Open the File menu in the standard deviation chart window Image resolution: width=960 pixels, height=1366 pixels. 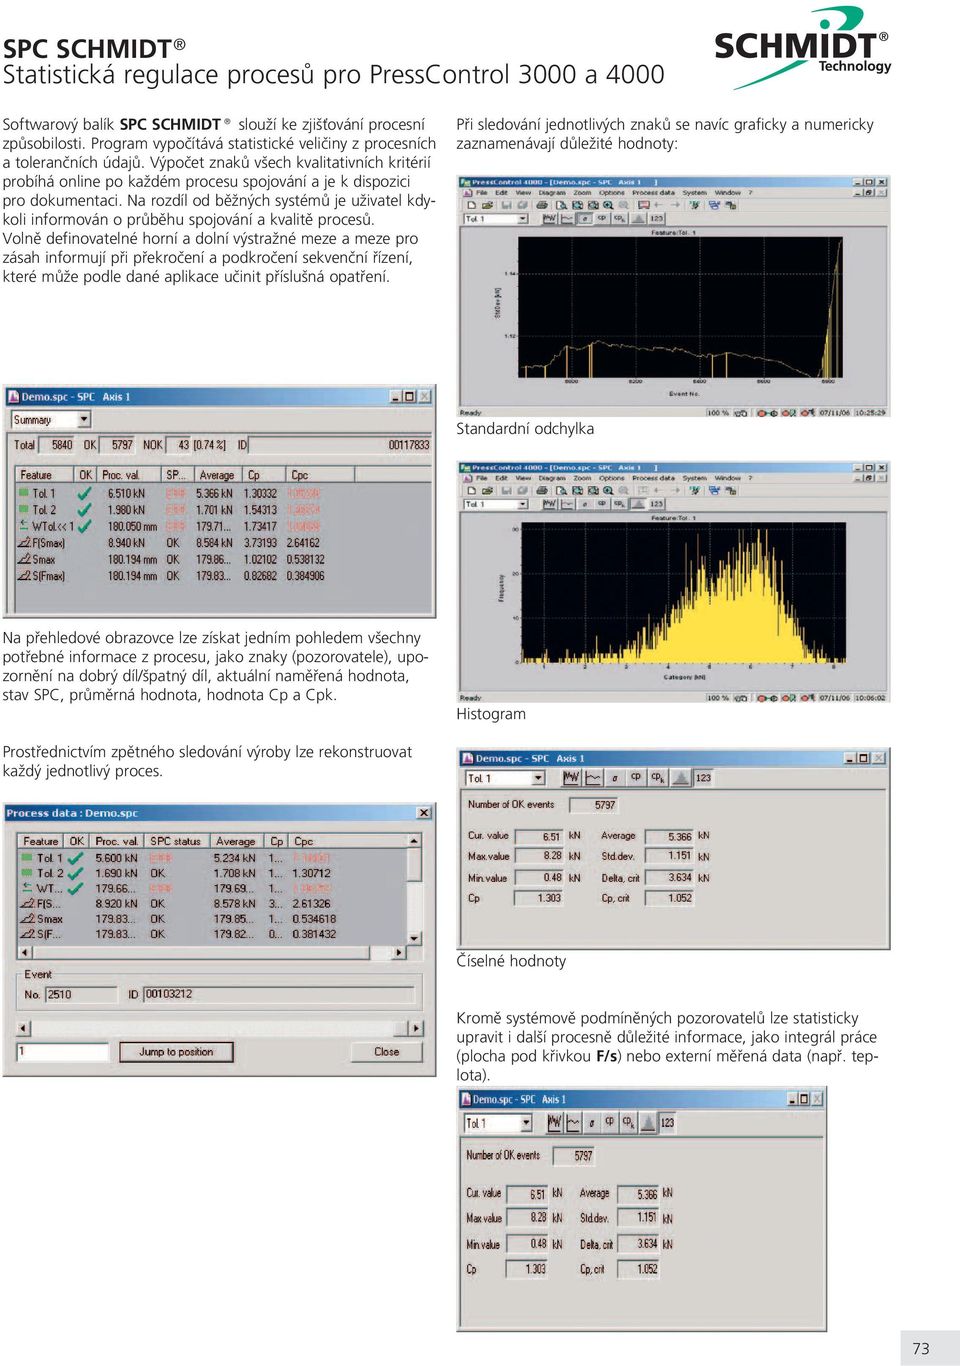[x=482, y=193]
